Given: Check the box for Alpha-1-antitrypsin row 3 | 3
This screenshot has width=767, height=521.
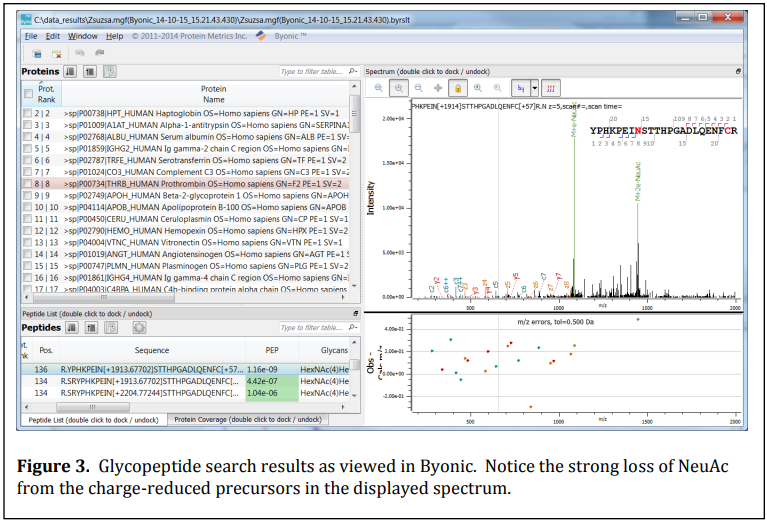Looking at the screenshot, I should [27, 125].
